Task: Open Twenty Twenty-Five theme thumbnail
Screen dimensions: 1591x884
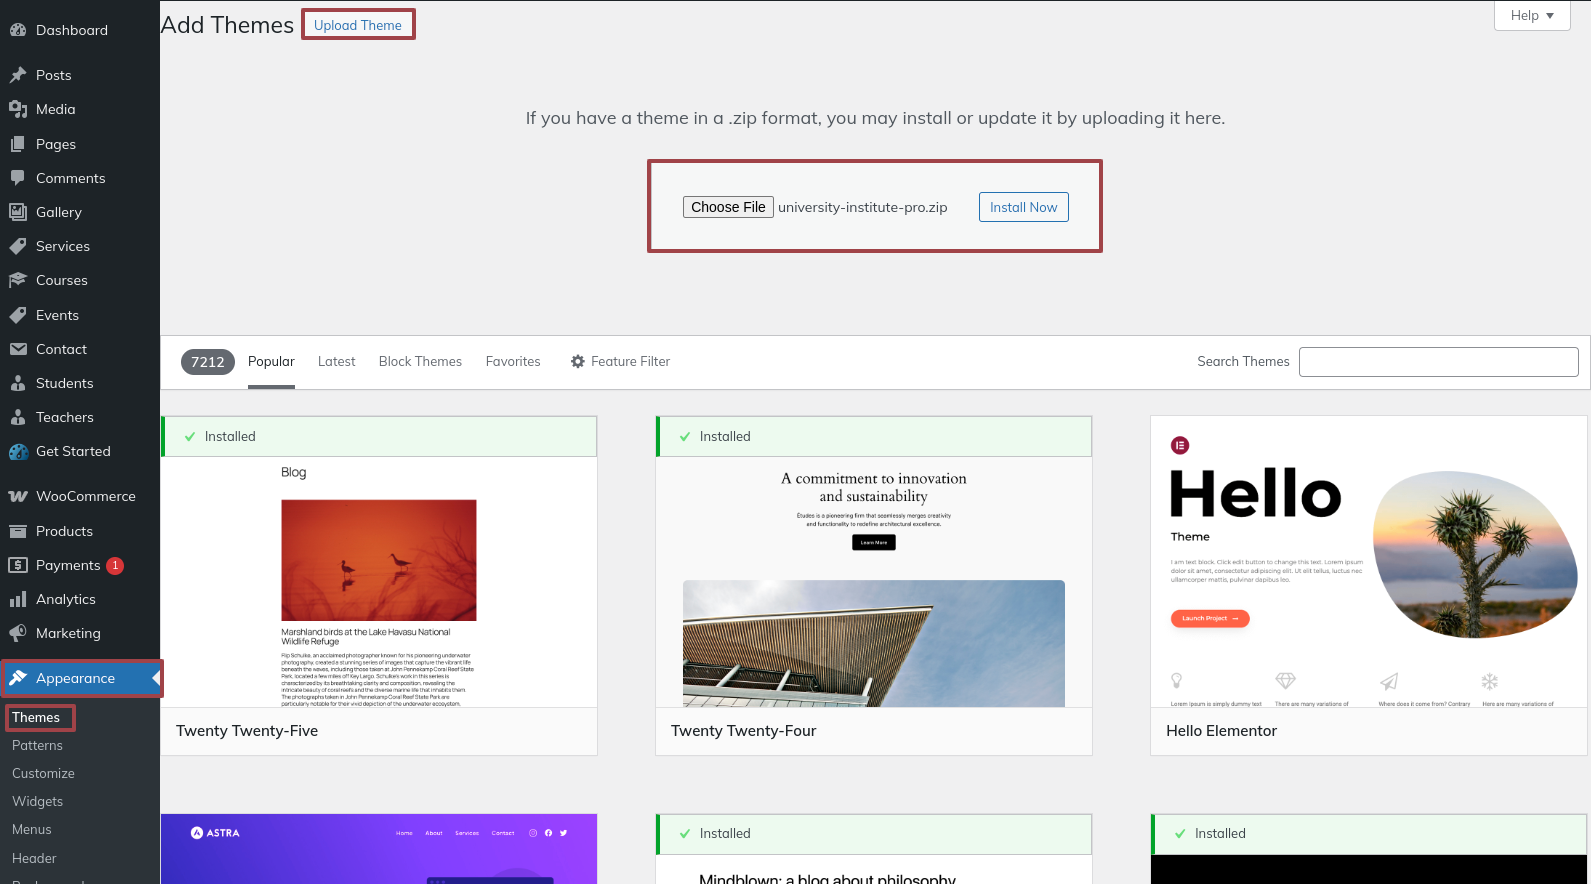Action: tap(379, 582)
